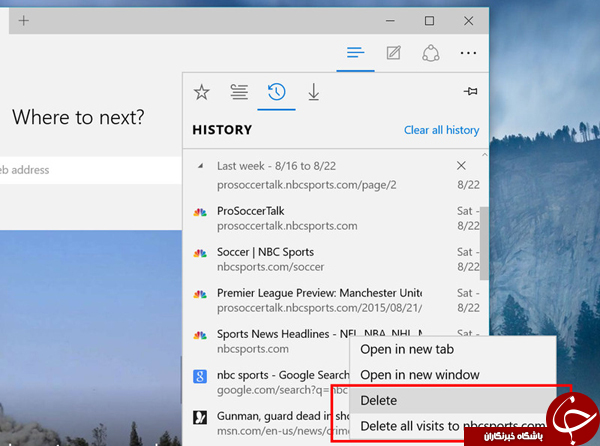Click the MSN icon beside Gunman entry
Screen dimensions: 600x446
[x=200, y=417]
